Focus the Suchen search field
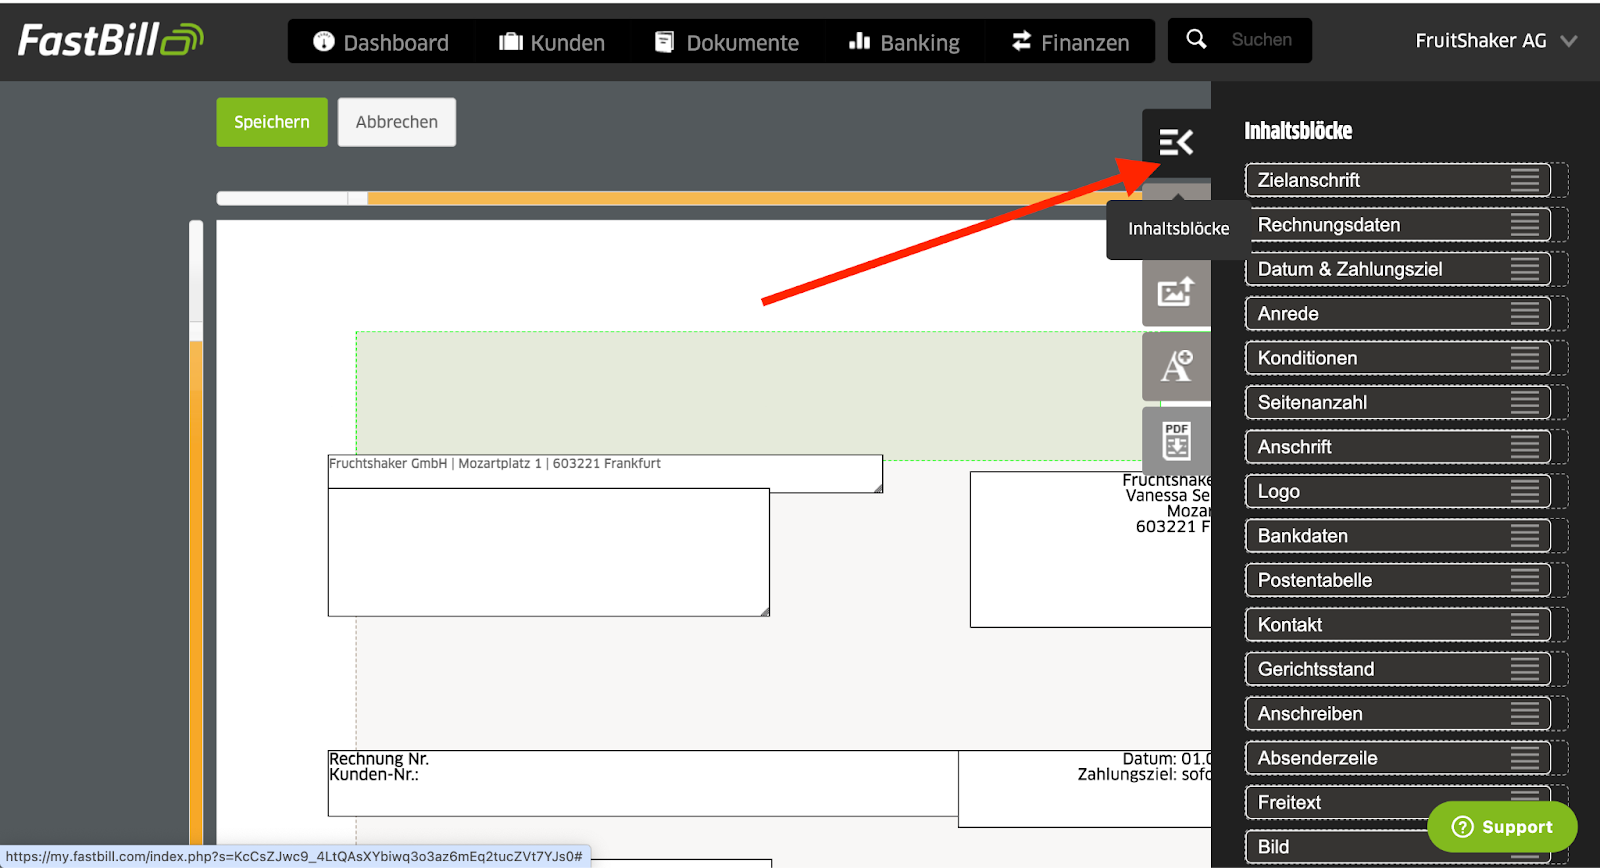 (x=1262, y=40)
